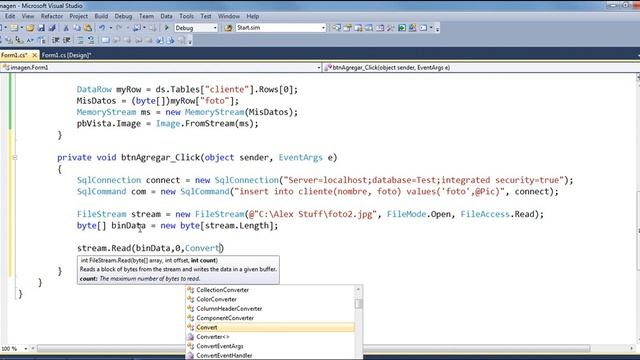
Task: Open the Start.sim combo box dropdown arrow
Action: pos(324,28)
